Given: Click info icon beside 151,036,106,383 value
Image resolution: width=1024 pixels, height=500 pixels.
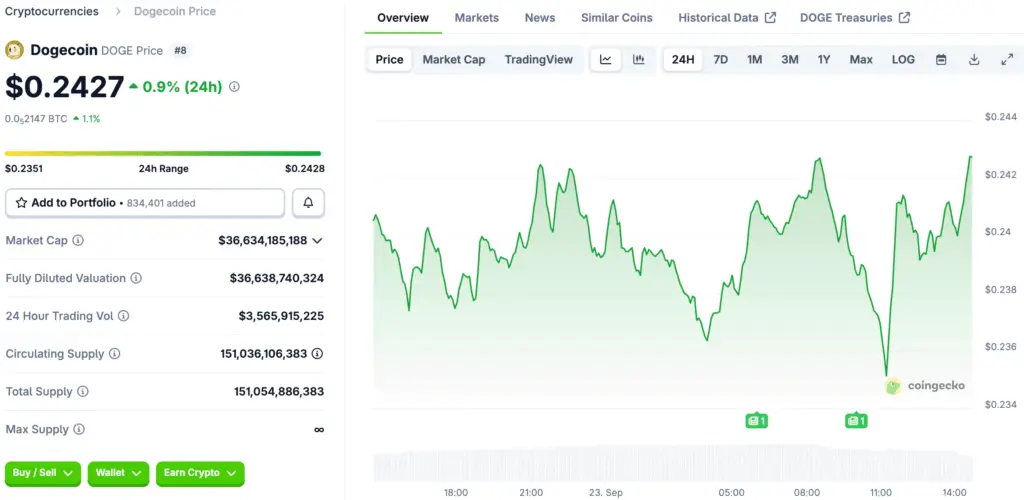Looking at the screenshot, I should (317, 354).
